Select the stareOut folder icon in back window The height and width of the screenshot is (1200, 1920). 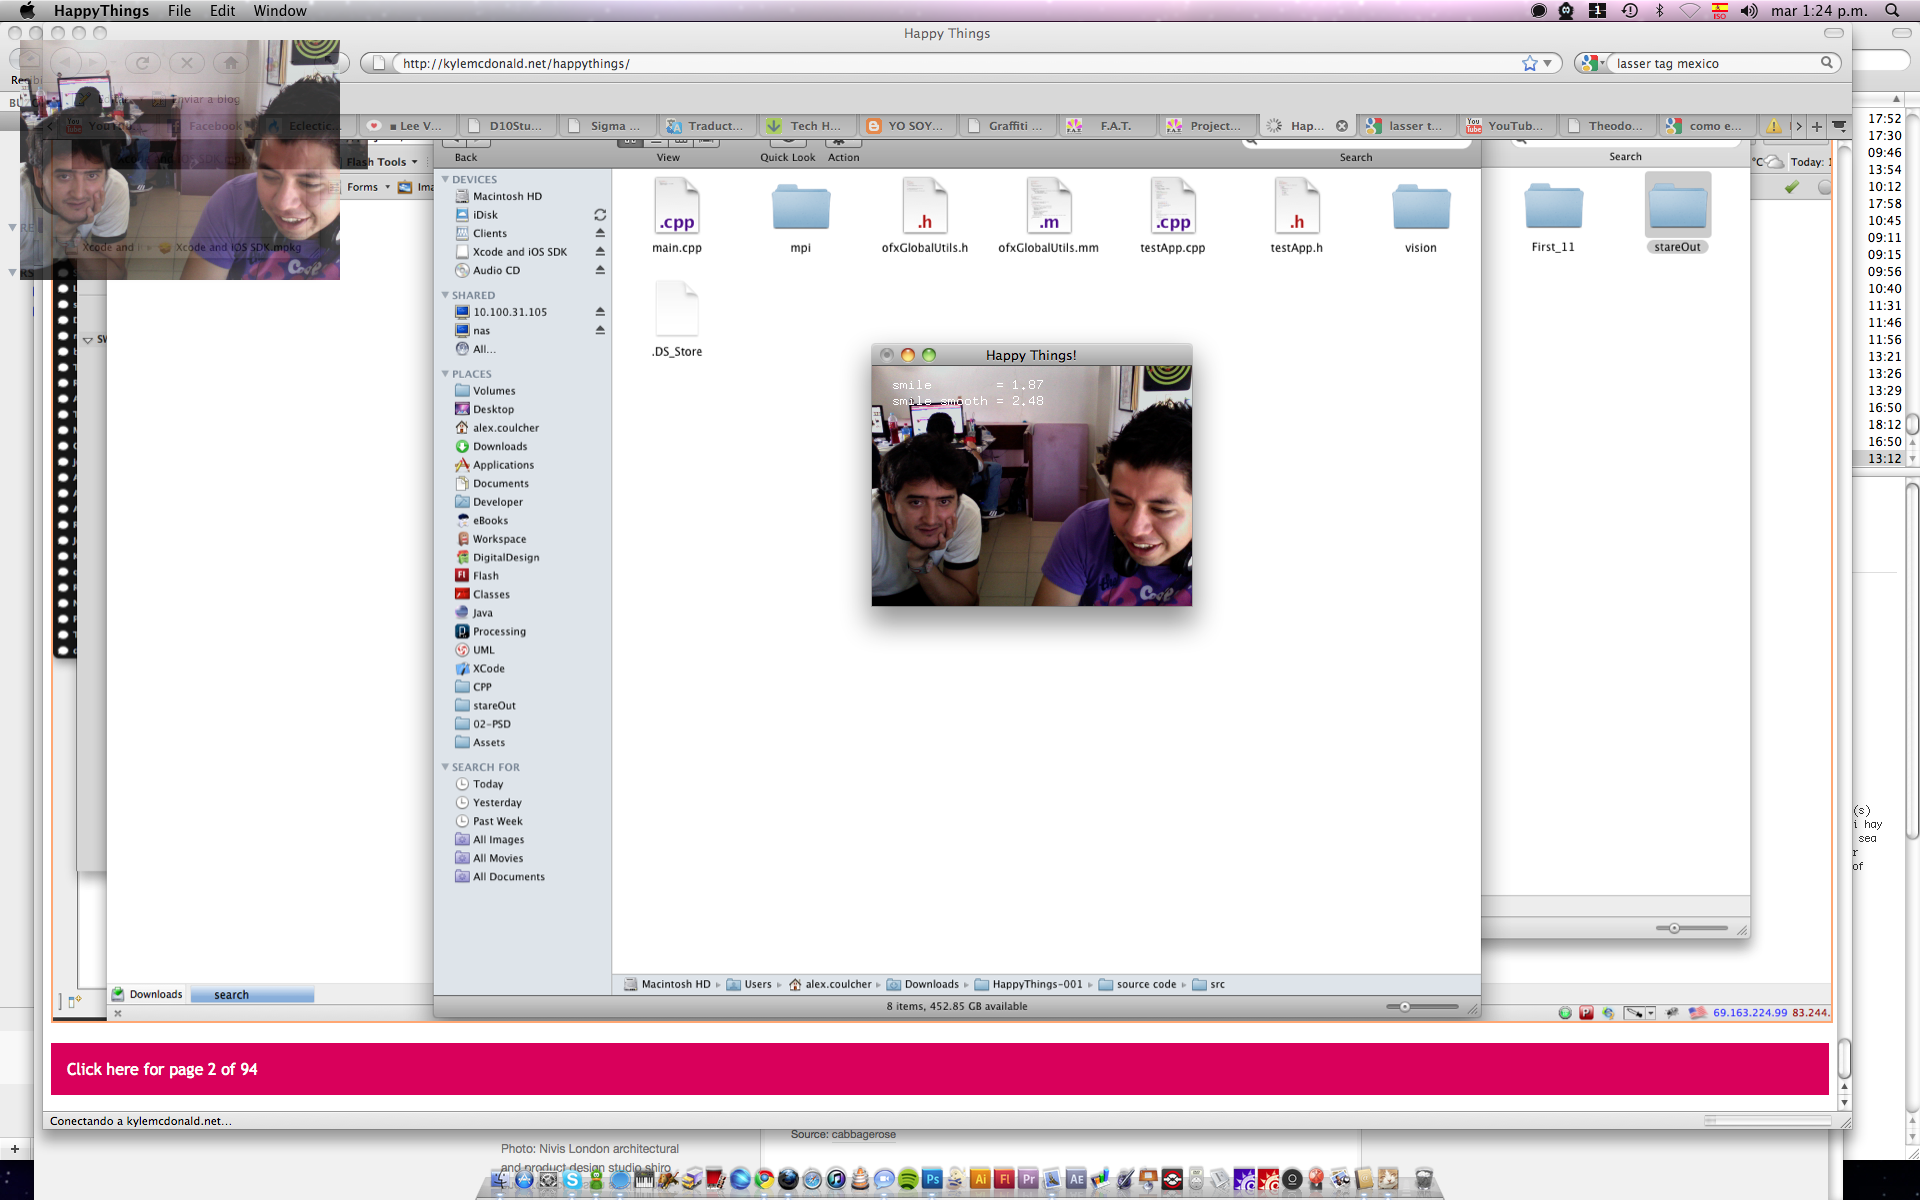point(1677,206)
